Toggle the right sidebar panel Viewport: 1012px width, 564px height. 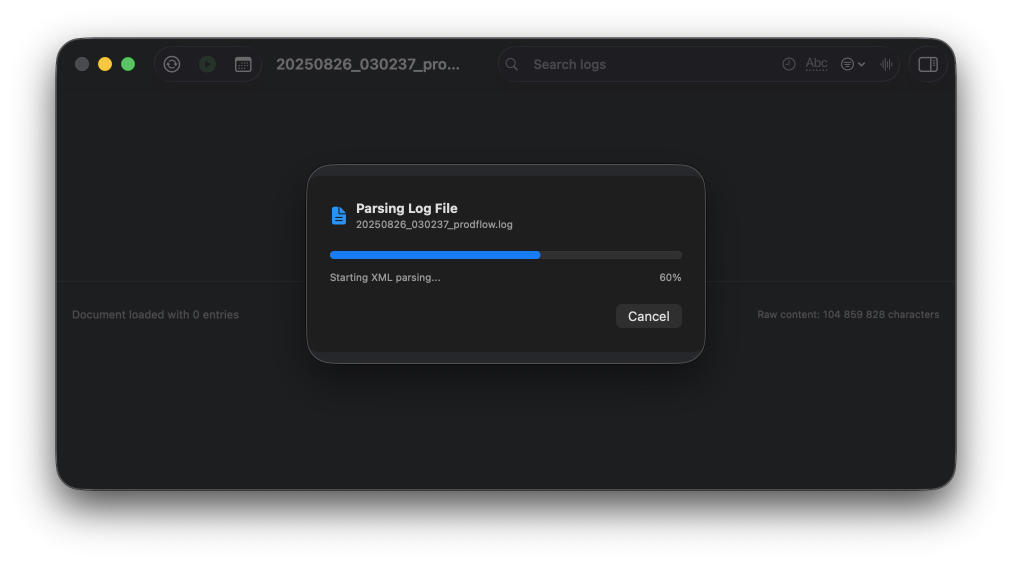pos(928,64)
